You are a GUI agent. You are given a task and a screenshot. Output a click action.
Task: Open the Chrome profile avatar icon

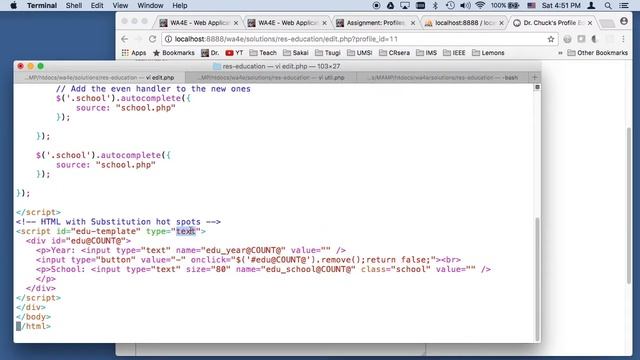click(x=624, y=22)
